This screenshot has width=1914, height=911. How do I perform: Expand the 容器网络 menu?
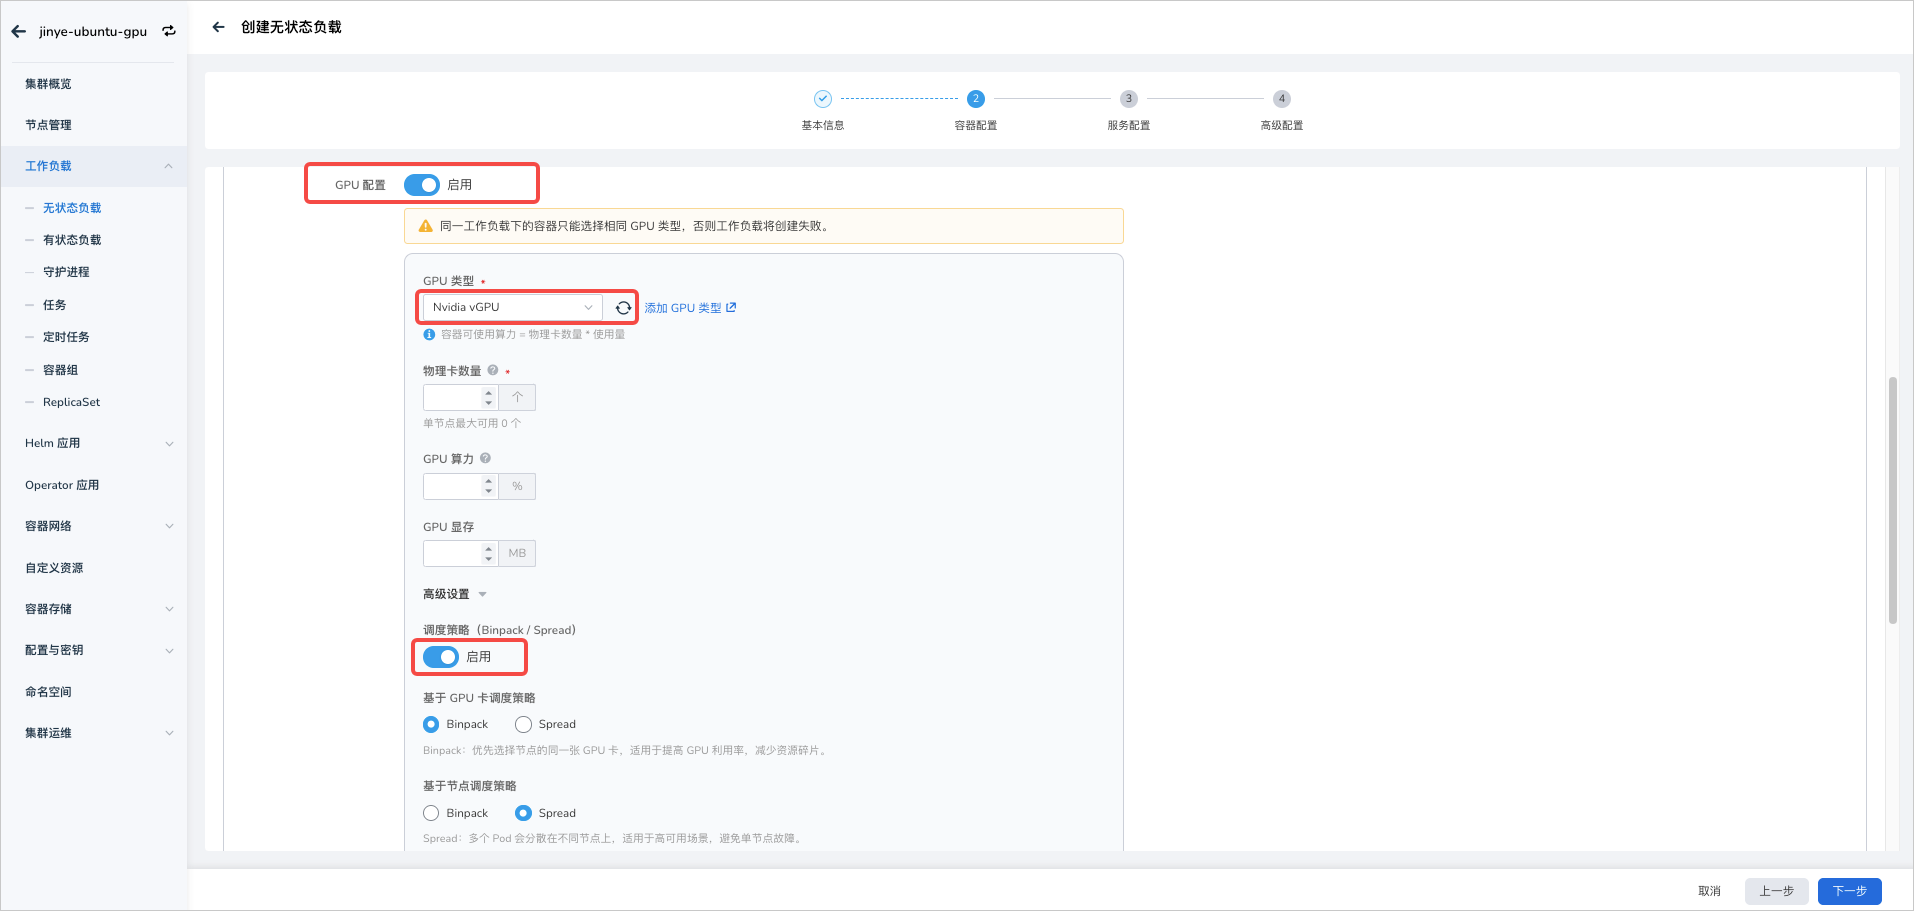[x=169, y=526]
